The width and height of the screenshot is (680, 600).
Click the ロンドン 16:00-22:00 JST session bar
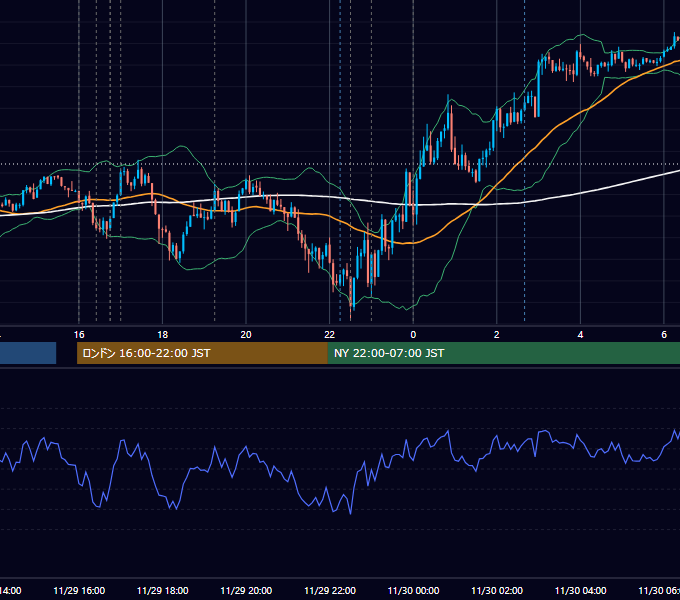click(x=202, y=353)
